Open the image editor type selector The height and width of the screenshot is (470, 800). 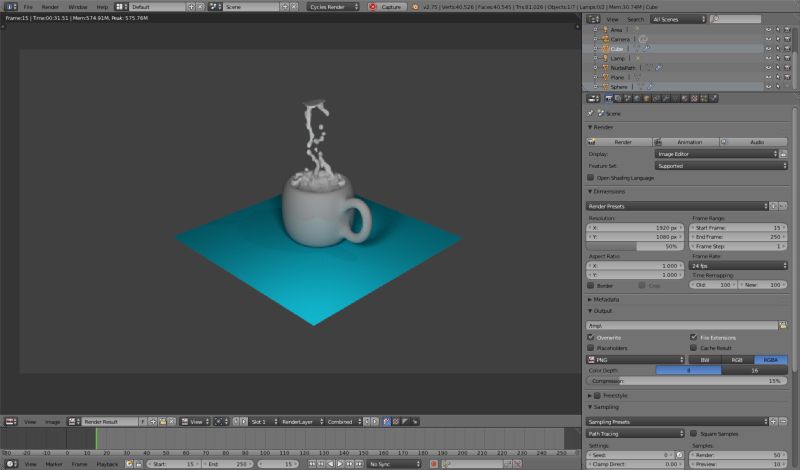[x=11, y=422]
